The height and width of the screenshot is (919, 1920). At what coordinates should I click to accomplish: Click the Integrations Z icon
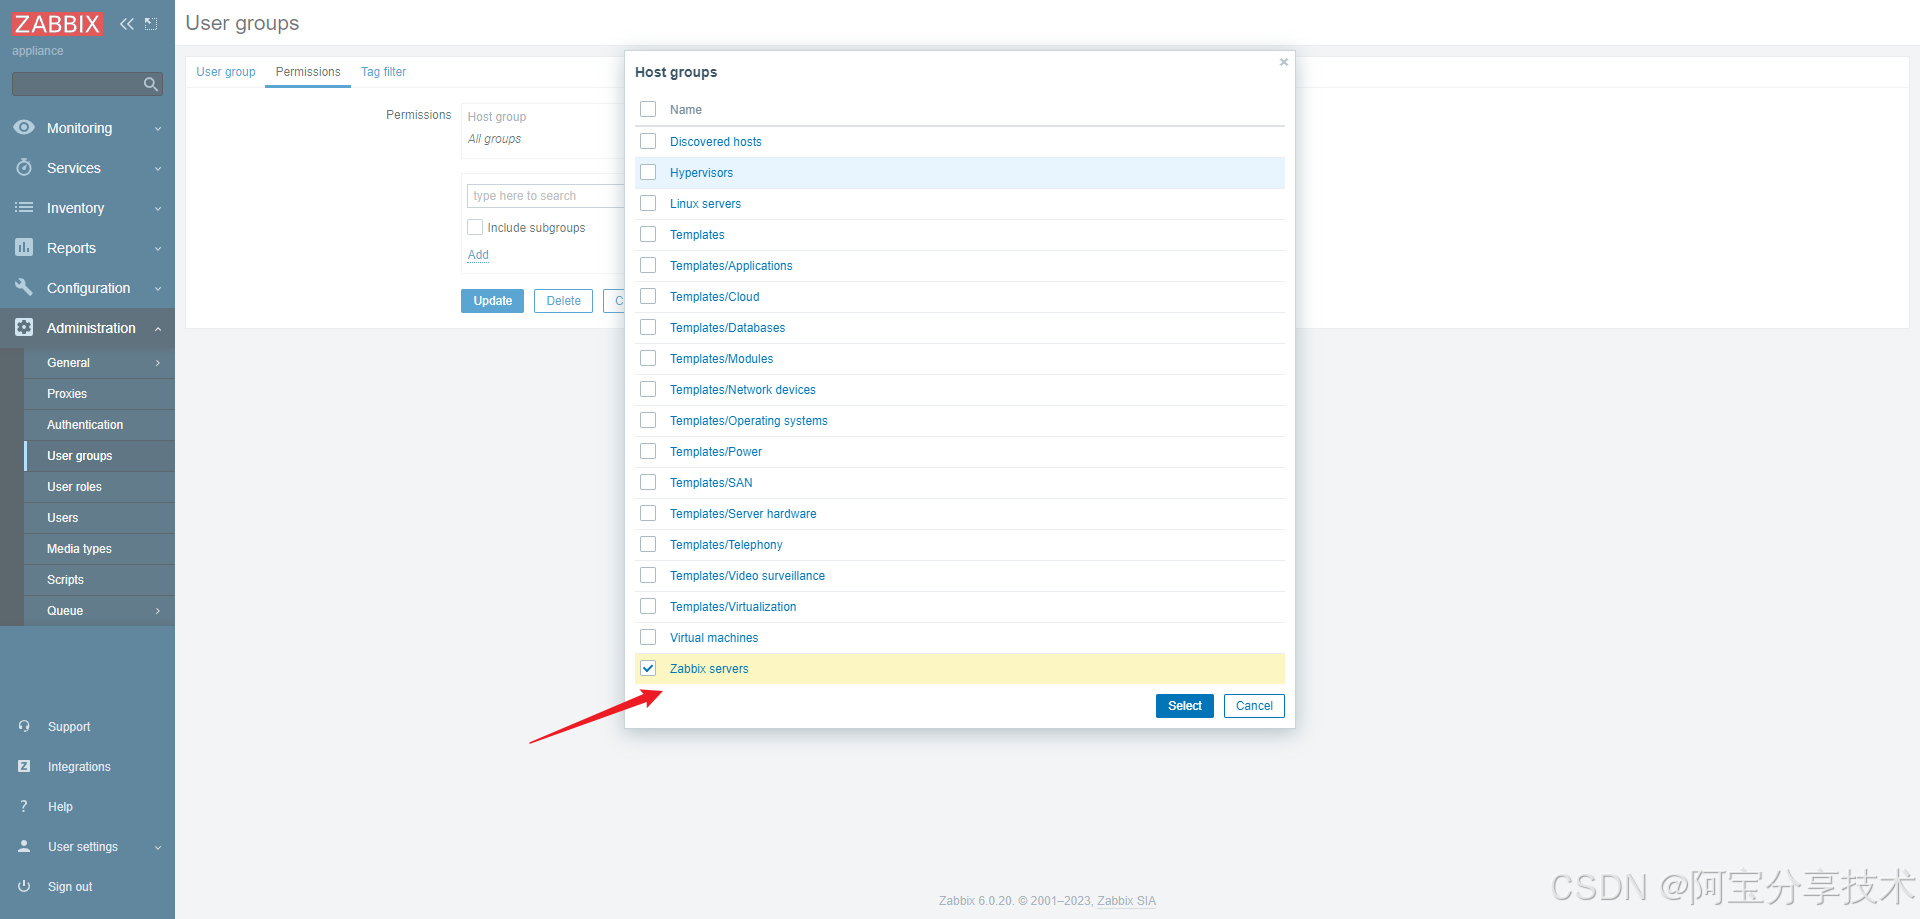(24, 766)
